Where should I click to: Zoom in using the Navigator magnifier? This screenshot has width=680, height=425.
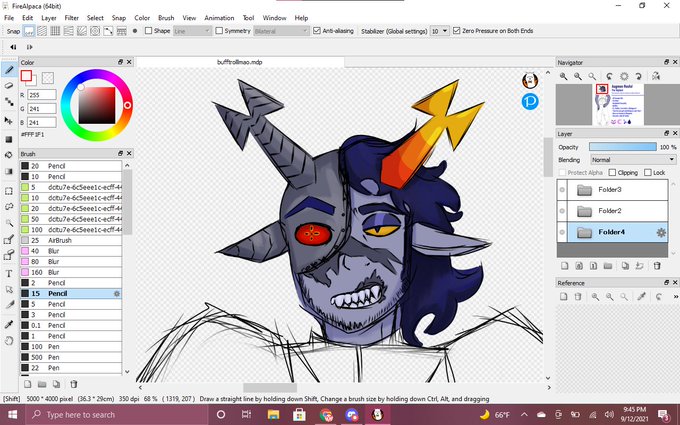pyautogui.click(x=563, y=76)
